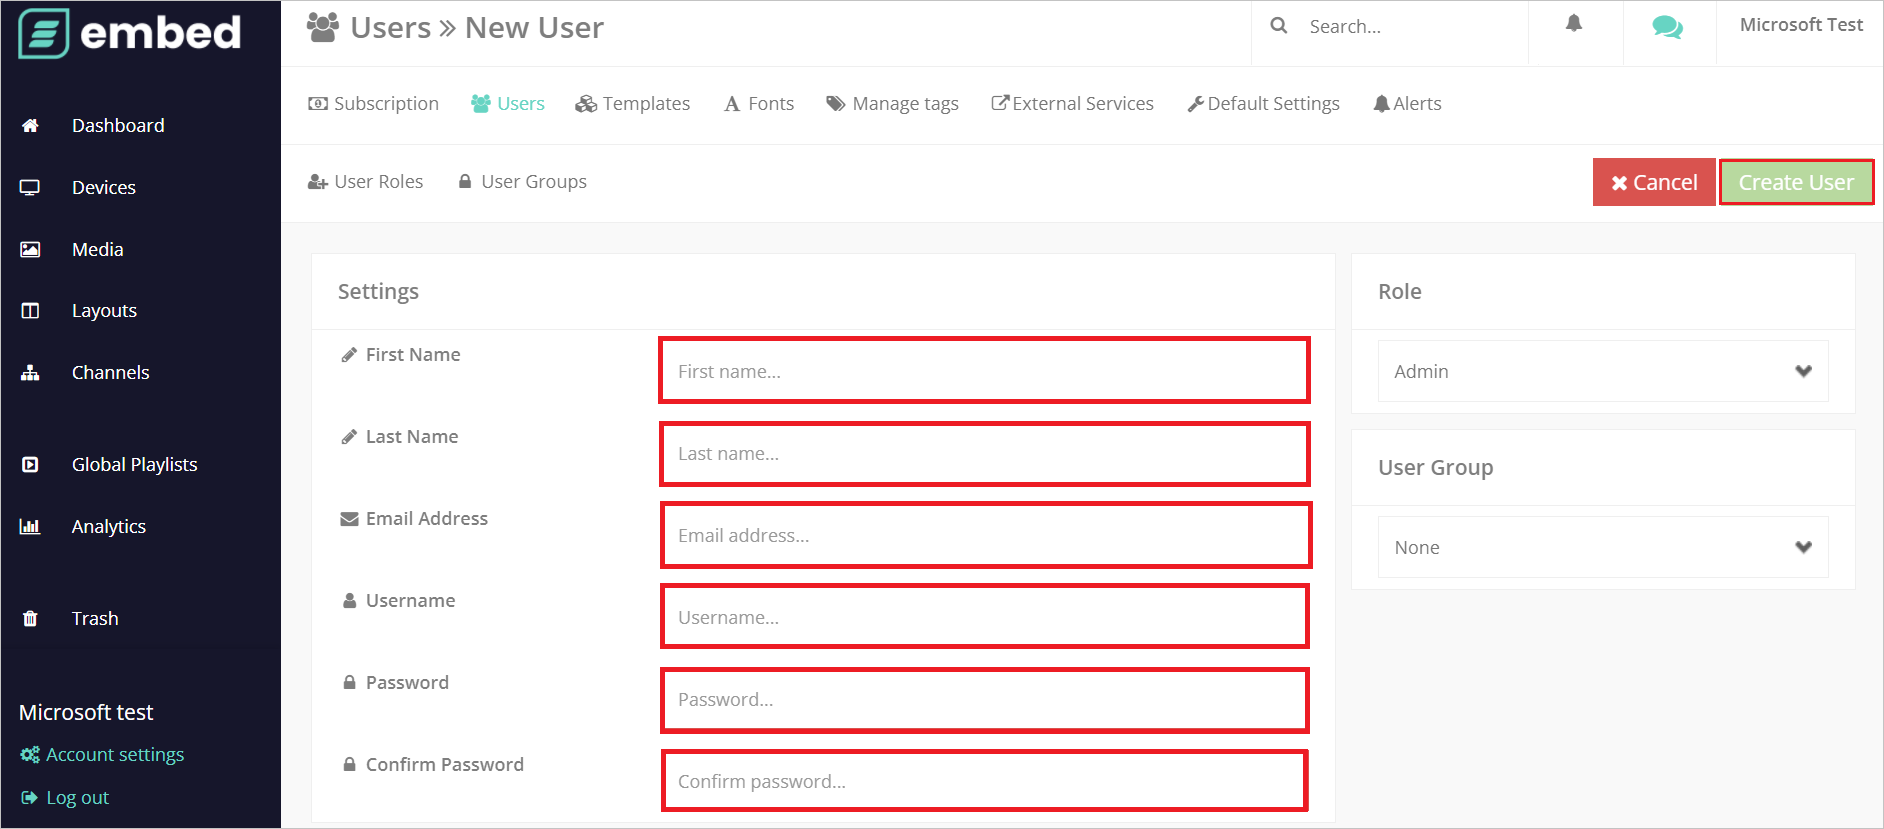1884x829 pixels.
Task: Click the External Services link icon
Action: tap(1000, 103)
